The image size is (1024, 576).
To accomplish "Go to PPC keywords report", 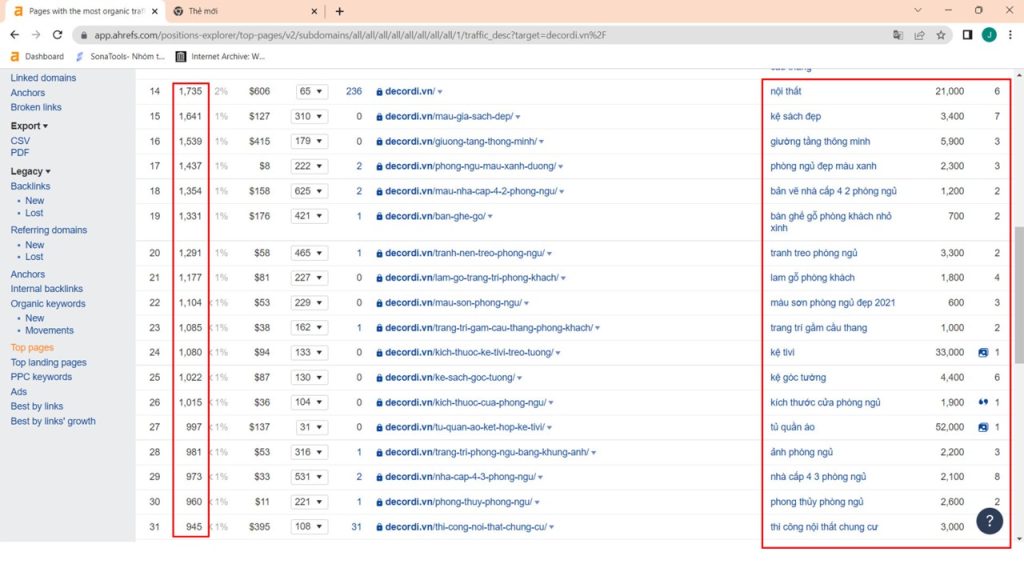I will click(41, 377).
